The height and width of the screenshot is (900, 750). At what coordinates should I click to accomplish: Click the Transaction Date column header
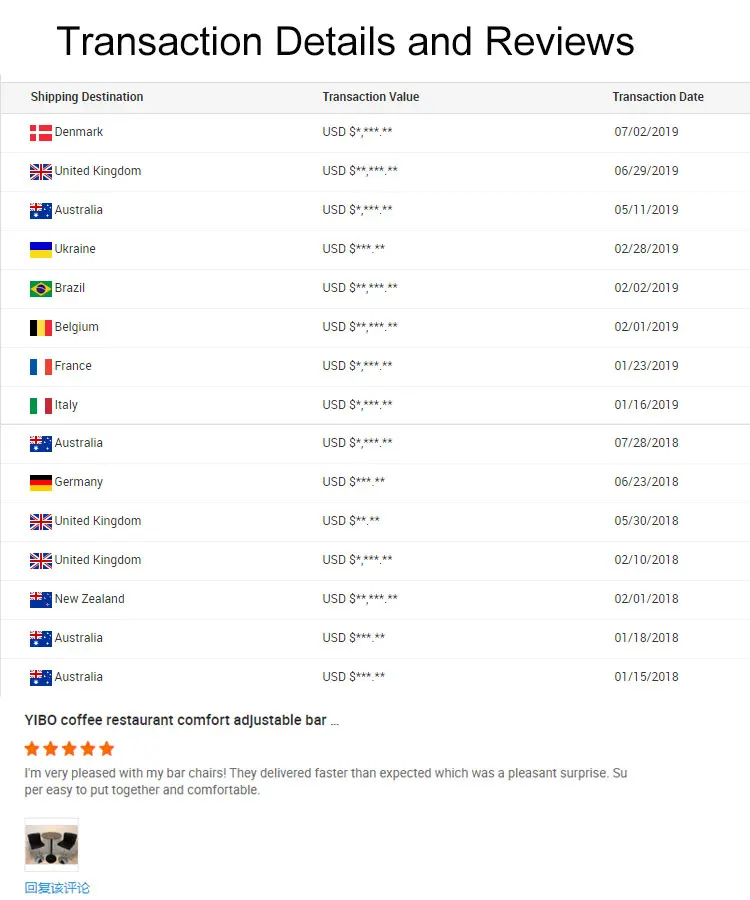coord(658,97)
